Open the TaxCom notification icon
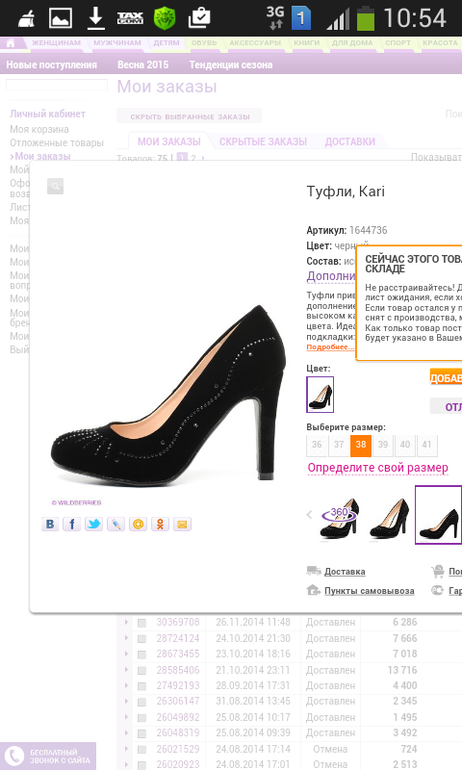This screenshot has width=462, height=770. (x=130, y=18)
